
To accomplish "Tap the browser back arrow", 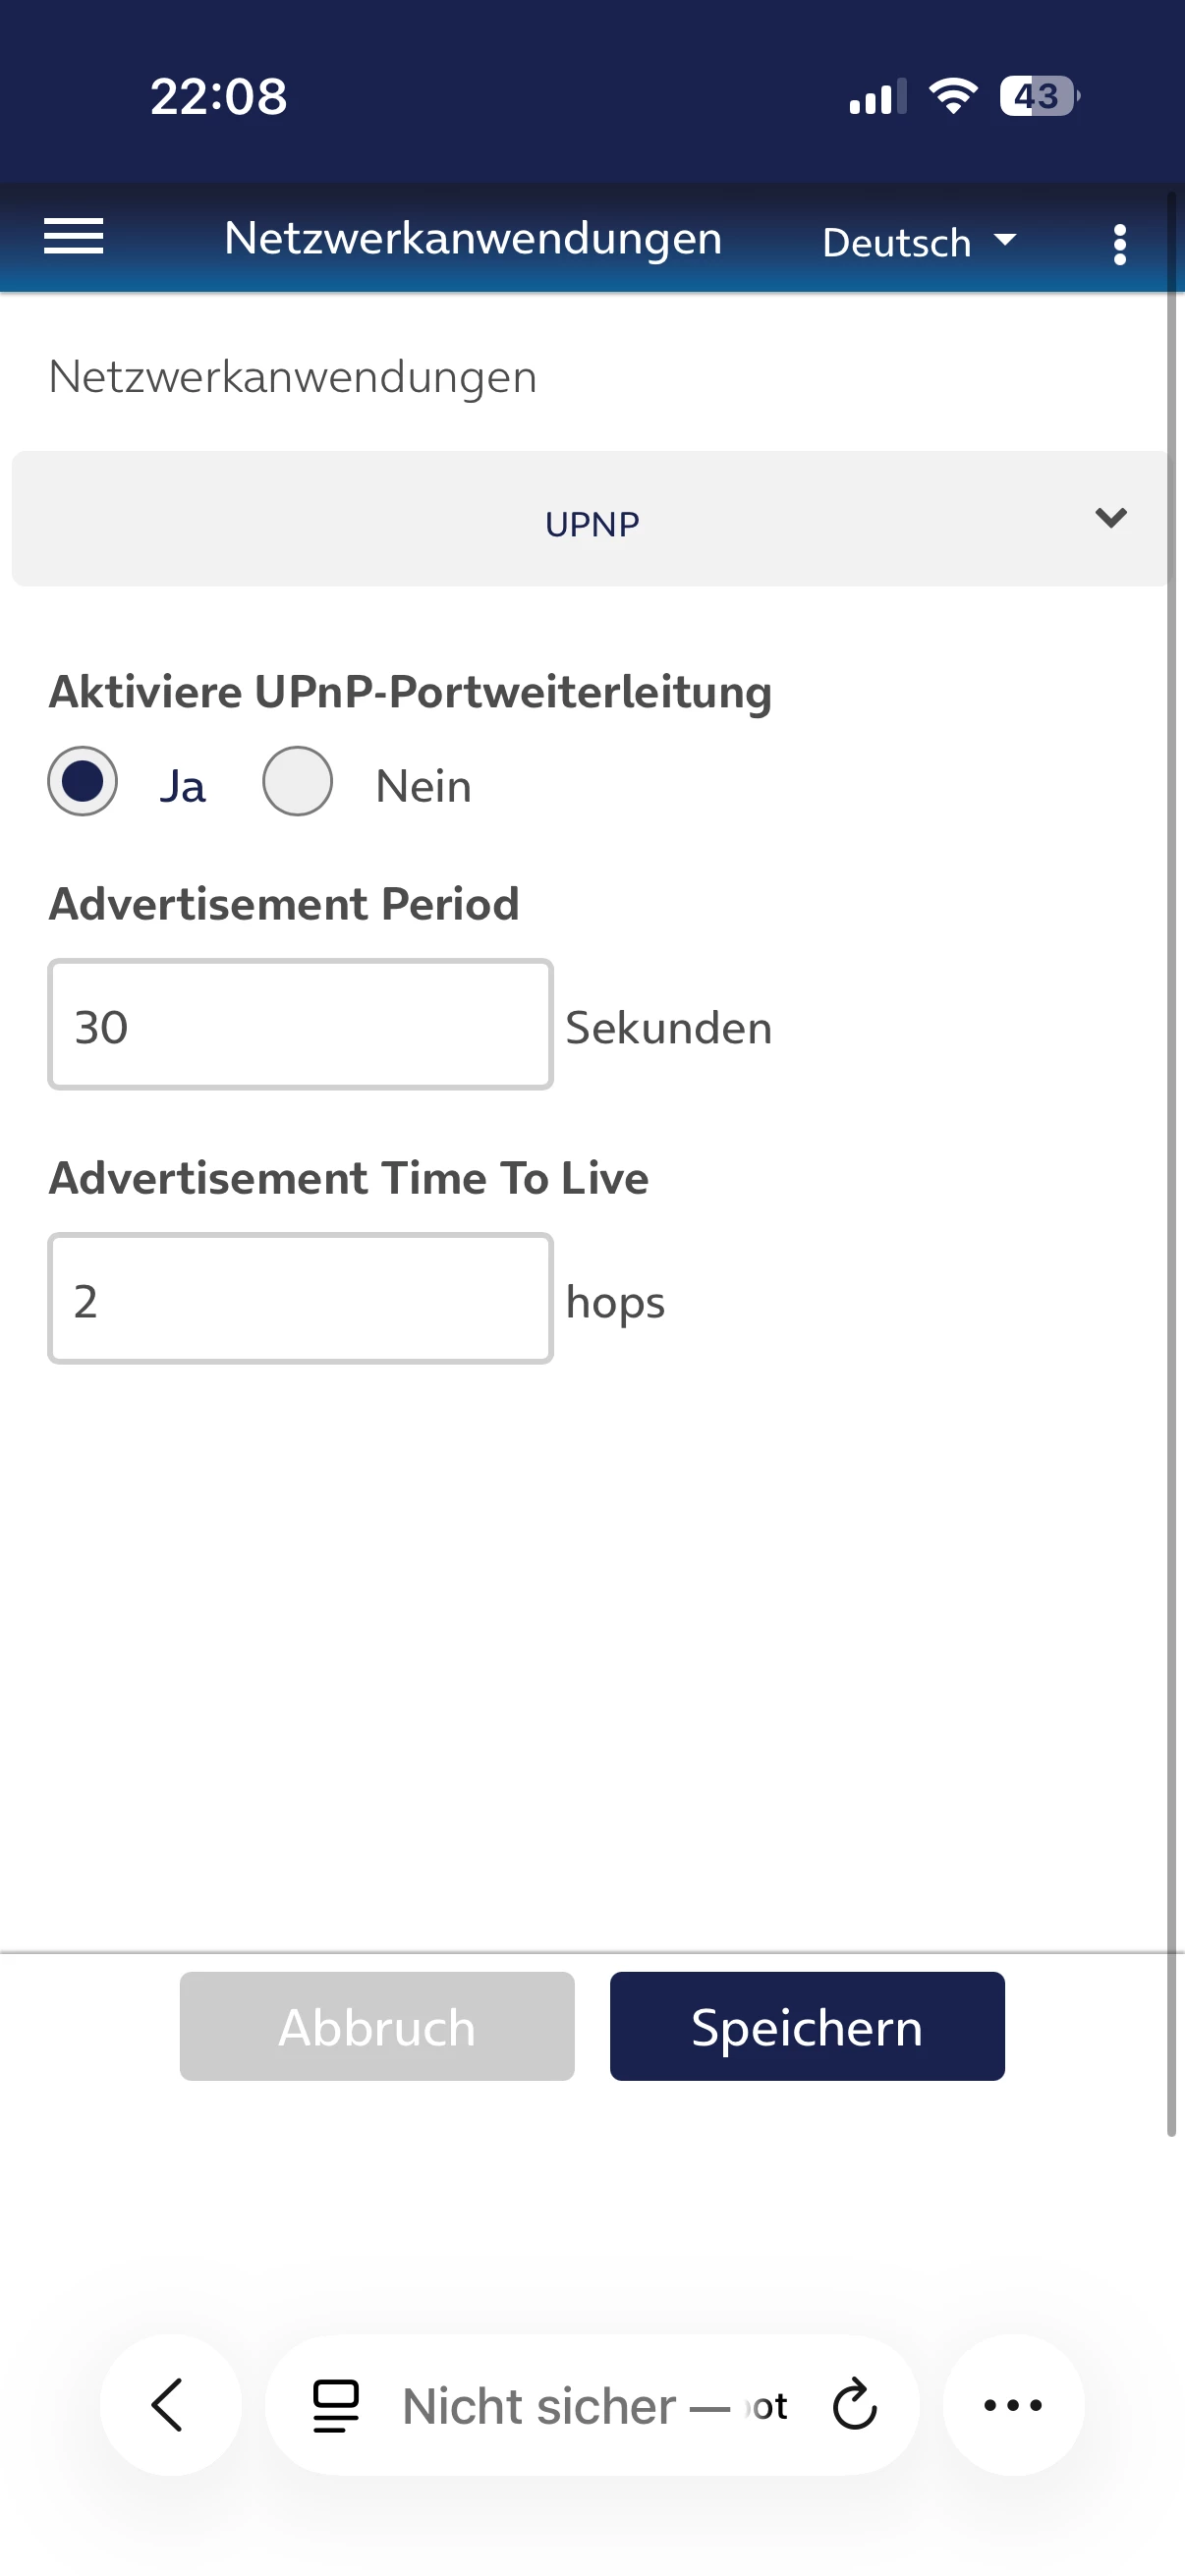I will coord(170,2404).
